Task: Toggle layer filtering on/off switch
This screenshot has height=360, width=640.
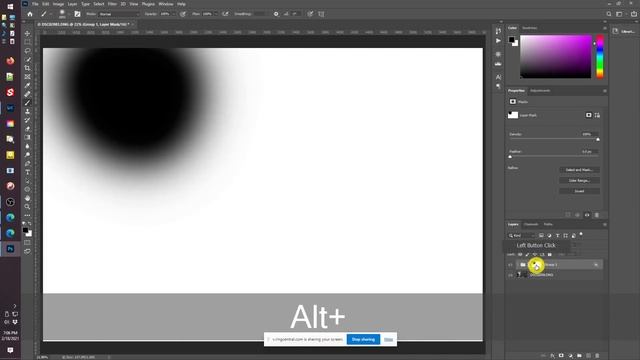Action: [581, 235]
